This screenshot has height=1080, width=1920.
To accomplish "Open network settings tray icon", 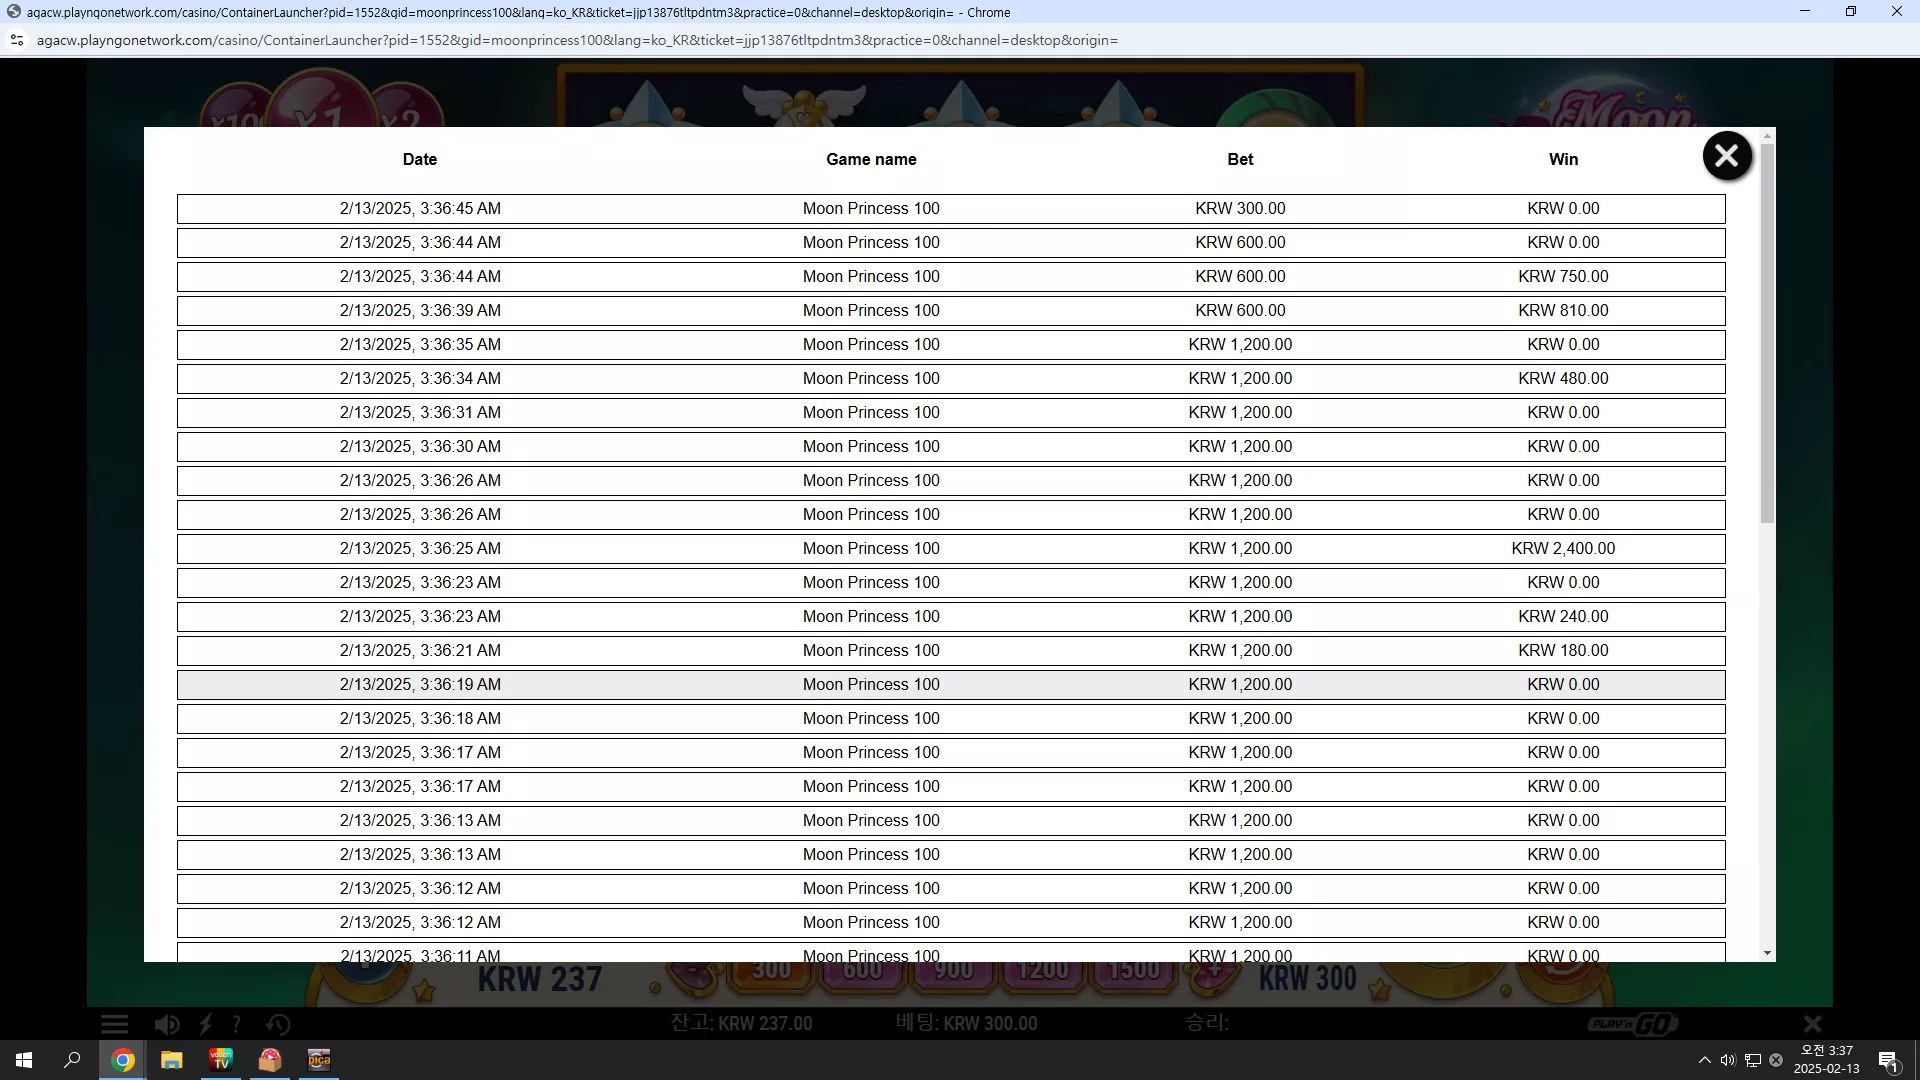I will [1753, 1060].
